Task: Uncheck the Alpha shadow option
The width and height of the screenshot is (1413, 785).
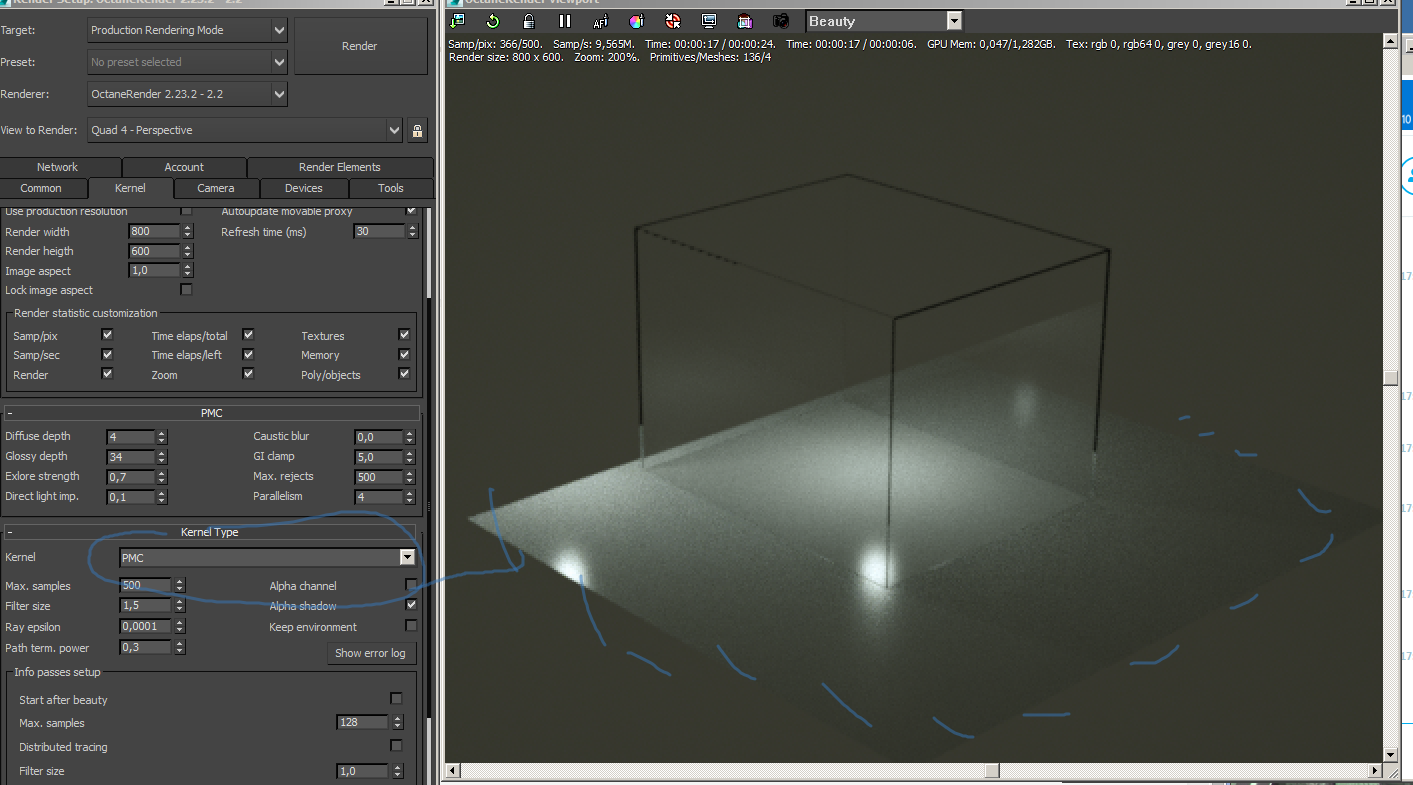Action: (411, 605)
